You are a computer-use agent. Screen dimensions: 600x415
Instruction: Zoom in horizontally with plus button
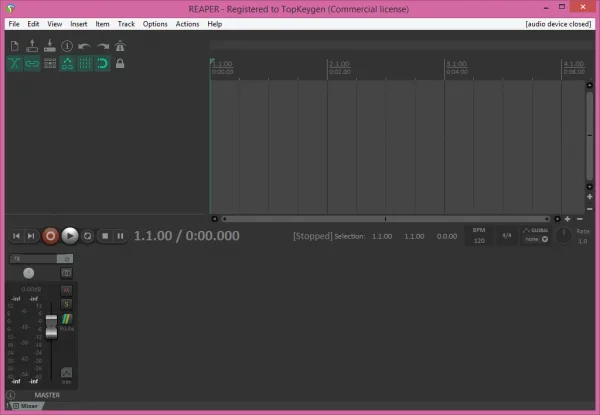[x=567, y=219]
